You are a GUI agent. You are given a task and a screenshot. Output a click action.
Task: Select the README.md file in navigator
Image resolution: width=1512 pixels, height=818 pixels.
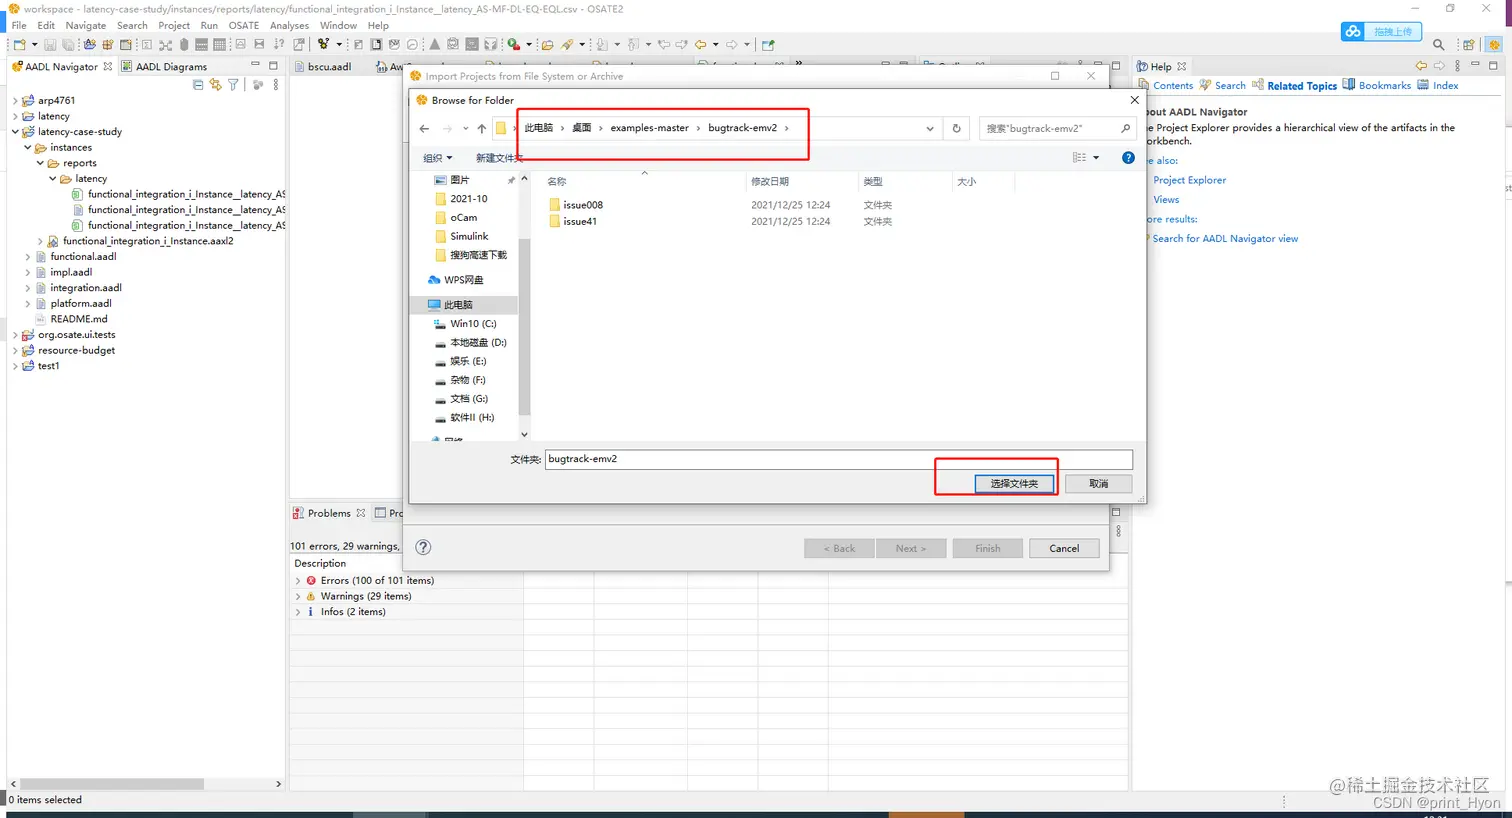click(79, 319)
